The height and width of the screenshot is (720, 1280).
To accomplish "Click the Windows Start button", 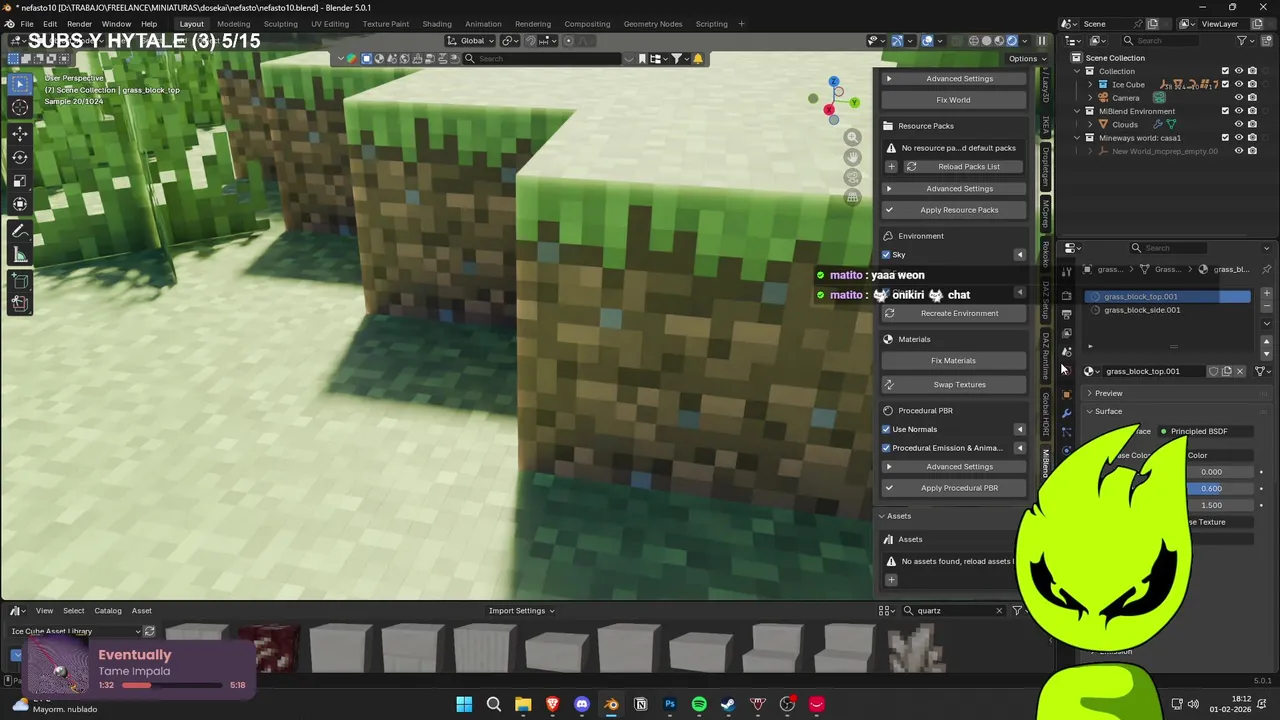I will 464,704.
